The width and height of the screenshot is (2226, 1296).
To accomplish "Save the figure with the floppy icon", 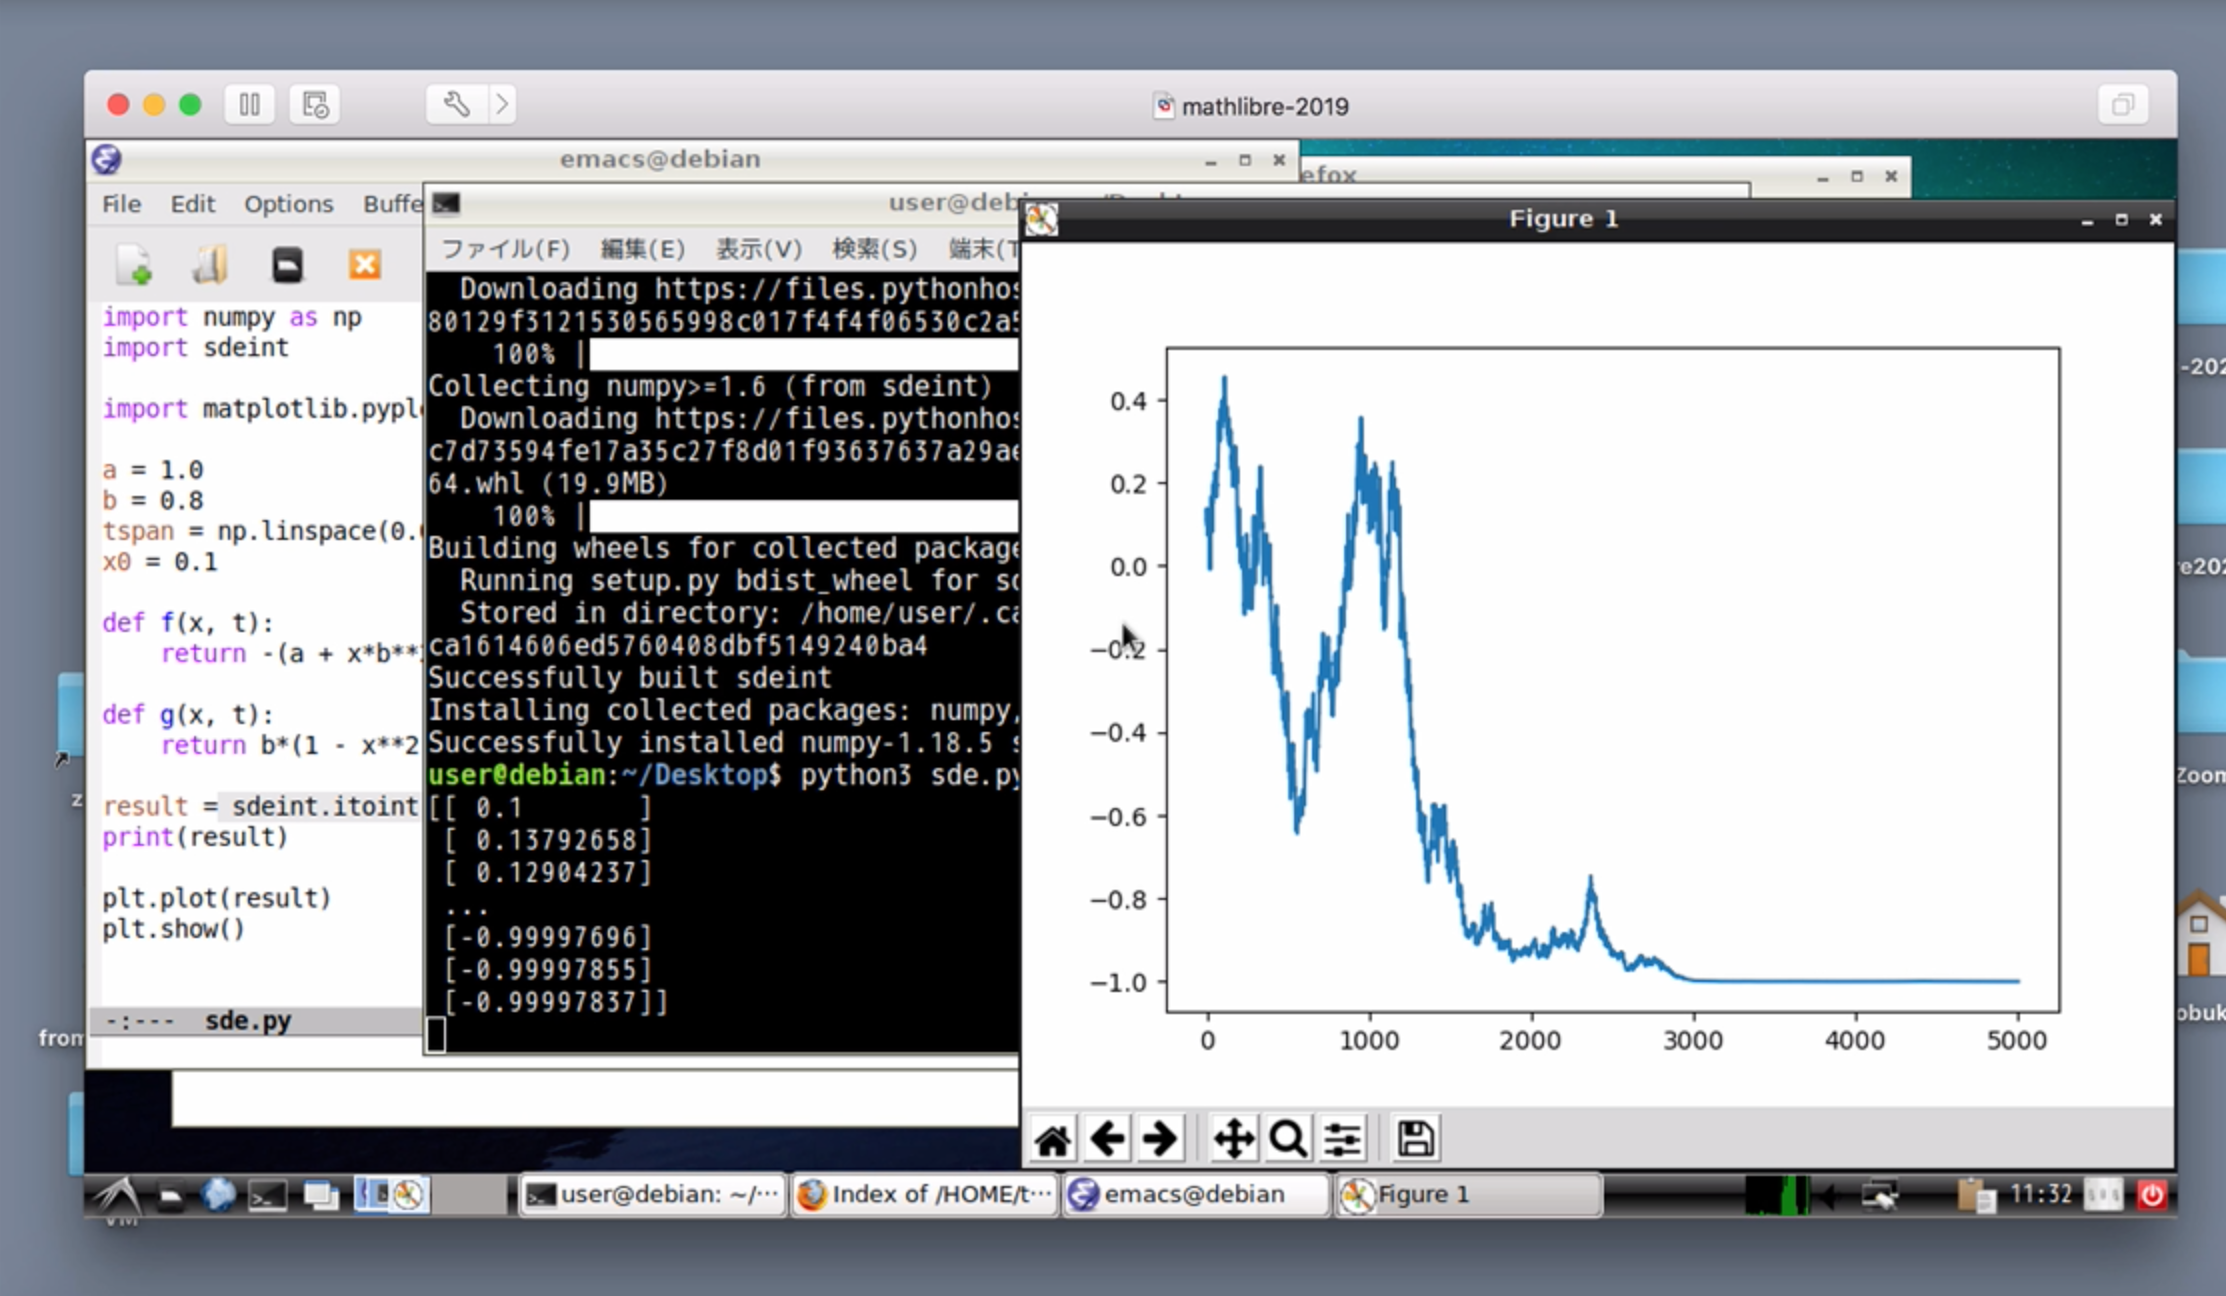I will (1415, 1139).
